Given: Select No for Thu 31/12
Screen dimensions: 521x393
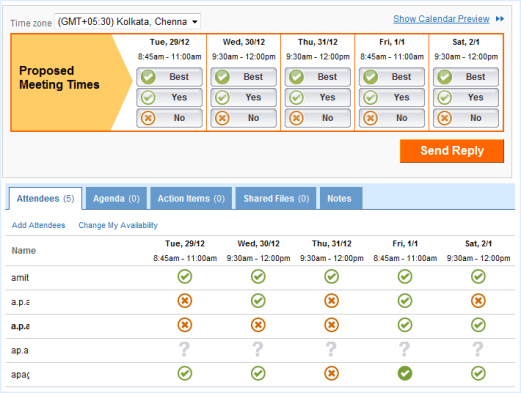Looking at the screenshot, I should click(318, 118).
